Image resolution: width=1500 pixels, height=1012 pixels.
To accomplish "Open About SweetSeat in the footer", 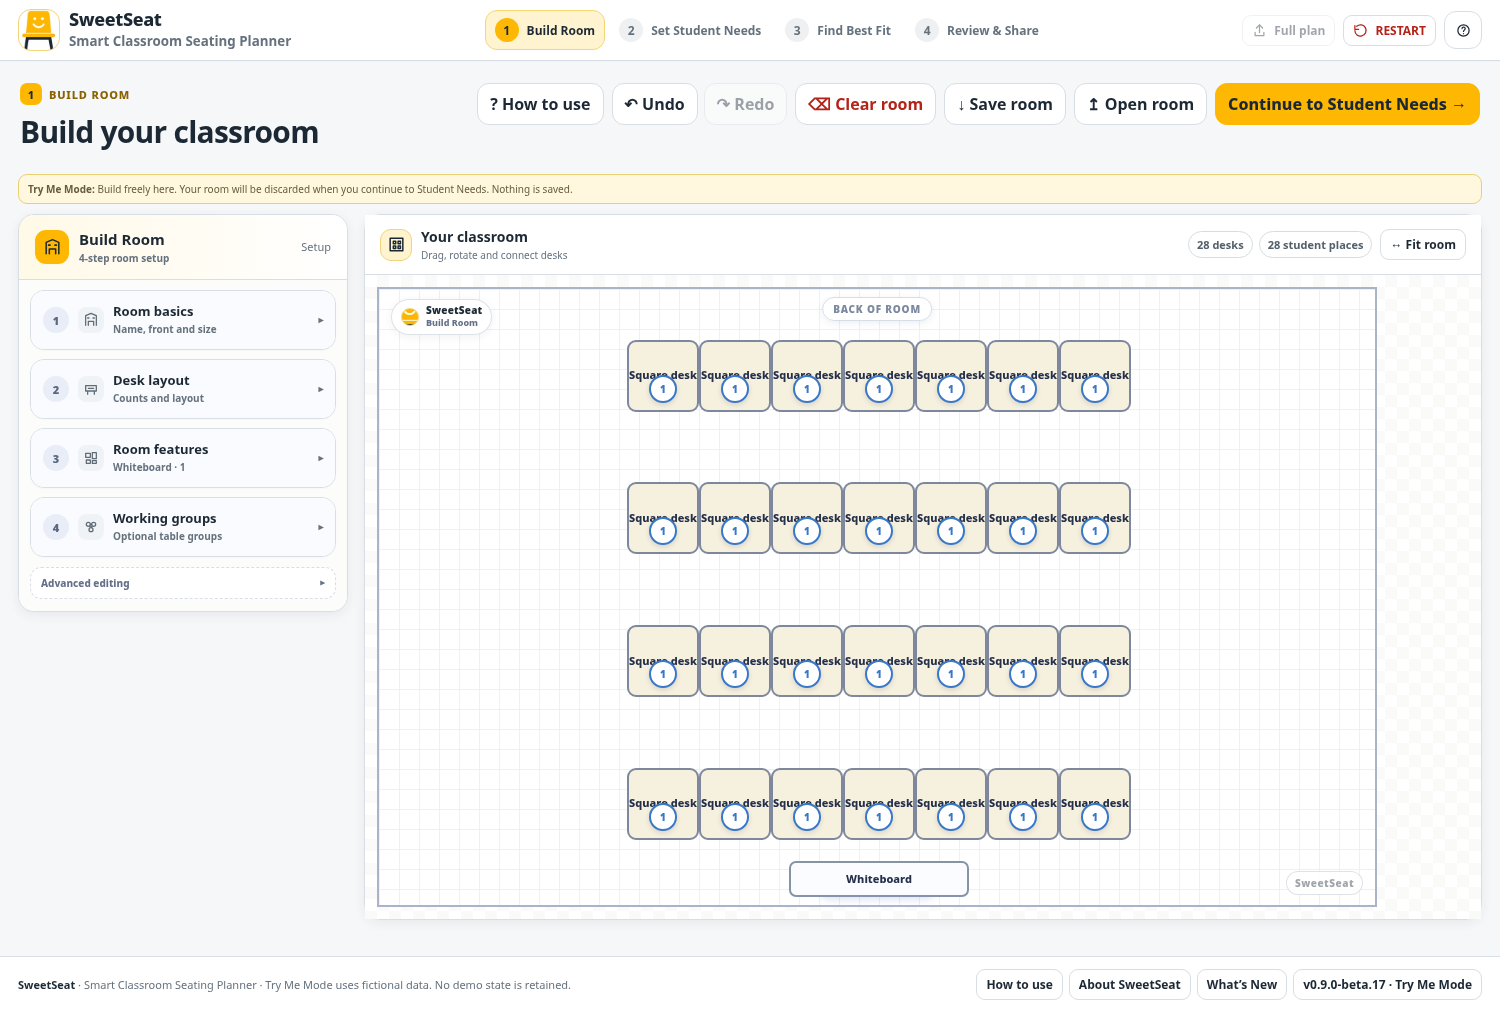I will (x=1129, y=985).
